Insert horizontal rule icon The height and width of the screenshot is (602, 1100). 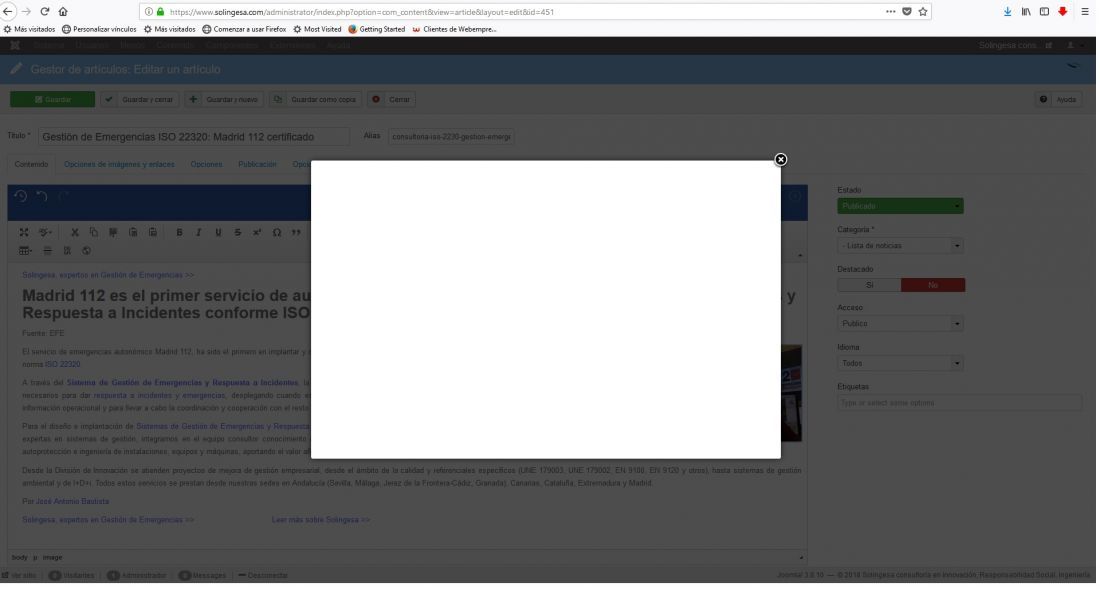pyautogui.click(x=48, y=250)
